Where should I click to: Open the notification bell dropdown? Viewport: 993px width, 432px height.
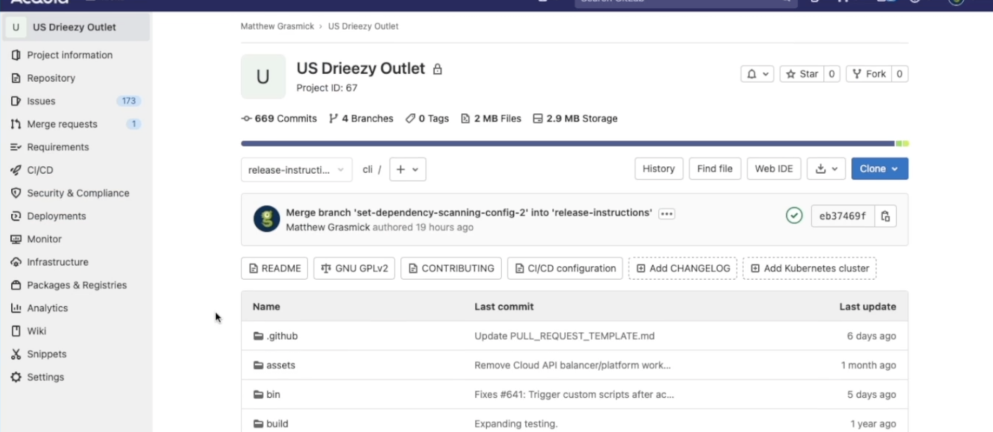click(757, 74)
